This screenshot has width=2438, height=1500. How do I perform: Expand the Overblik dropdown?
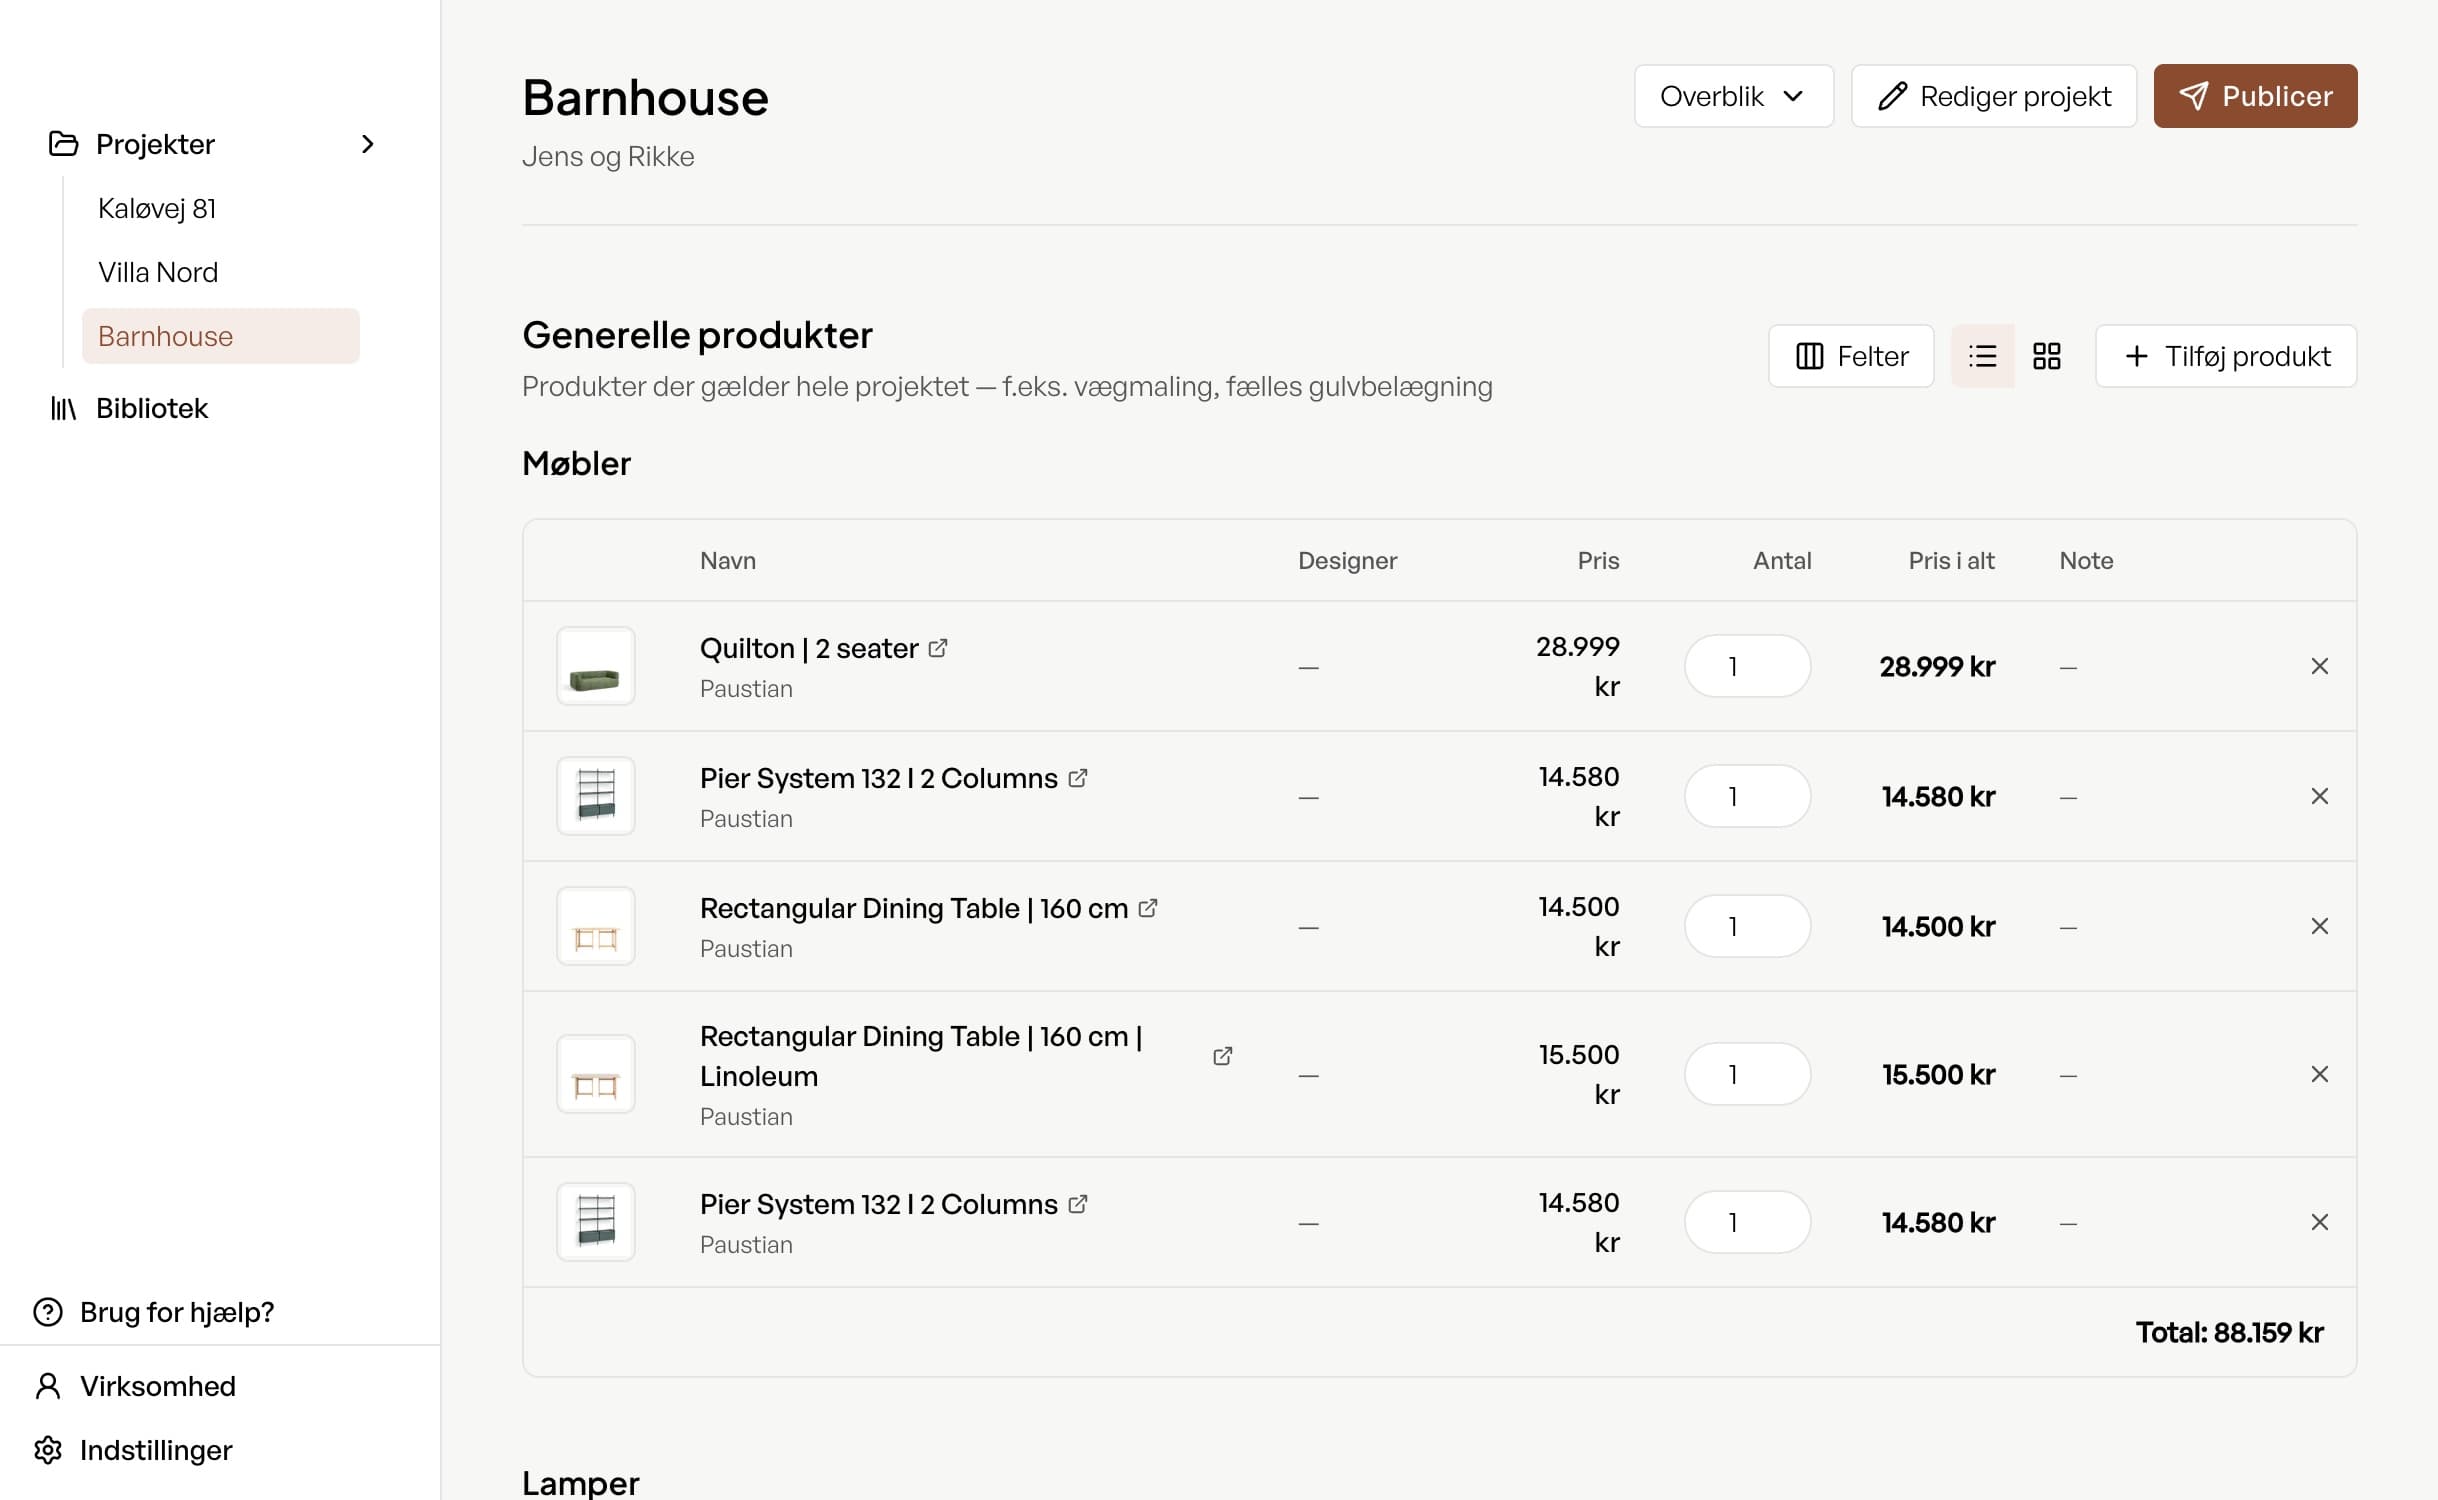(1733, 96)
